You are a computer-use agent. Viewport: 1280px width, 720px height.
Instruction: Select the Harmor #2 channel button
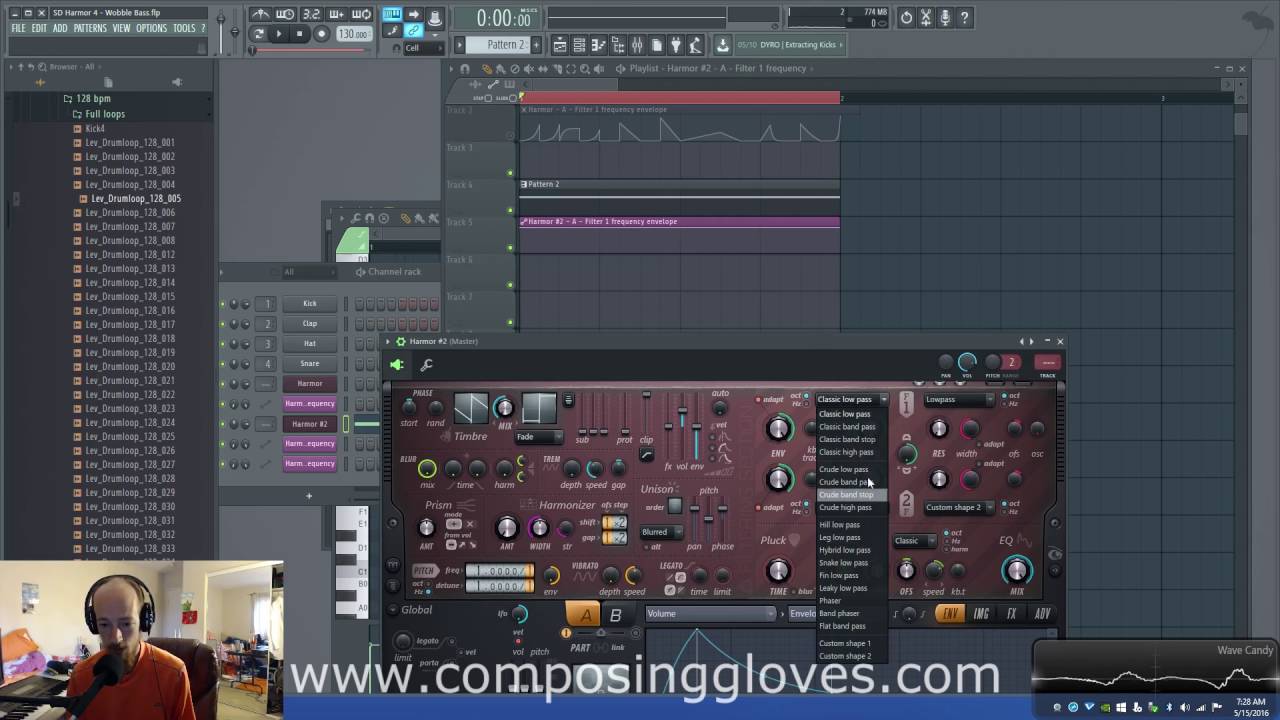[x=310, y=424]
